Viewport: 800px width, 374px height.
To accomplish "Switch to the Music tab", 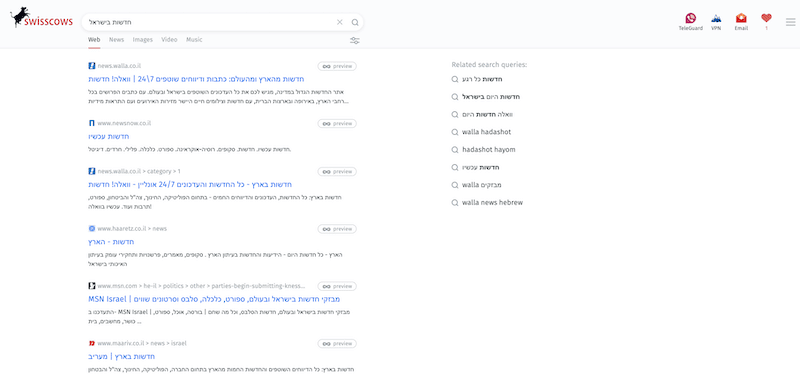I will [194, 40].
